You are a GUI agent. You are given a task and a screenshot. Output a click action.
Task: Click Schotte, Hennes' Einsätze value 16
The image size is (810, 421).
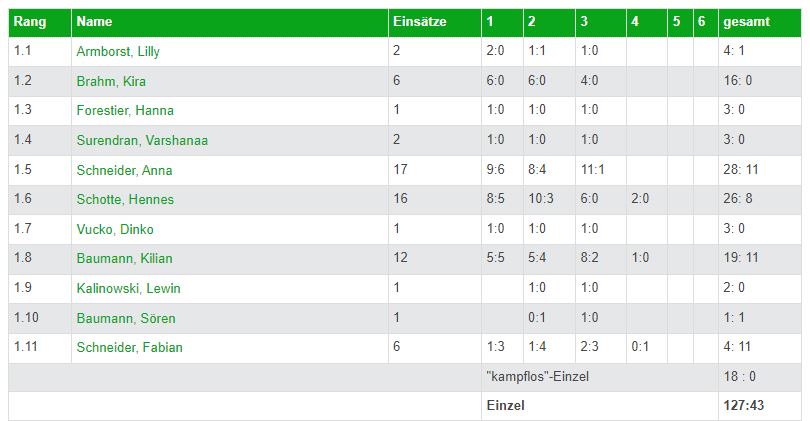(x=434, y=199)
